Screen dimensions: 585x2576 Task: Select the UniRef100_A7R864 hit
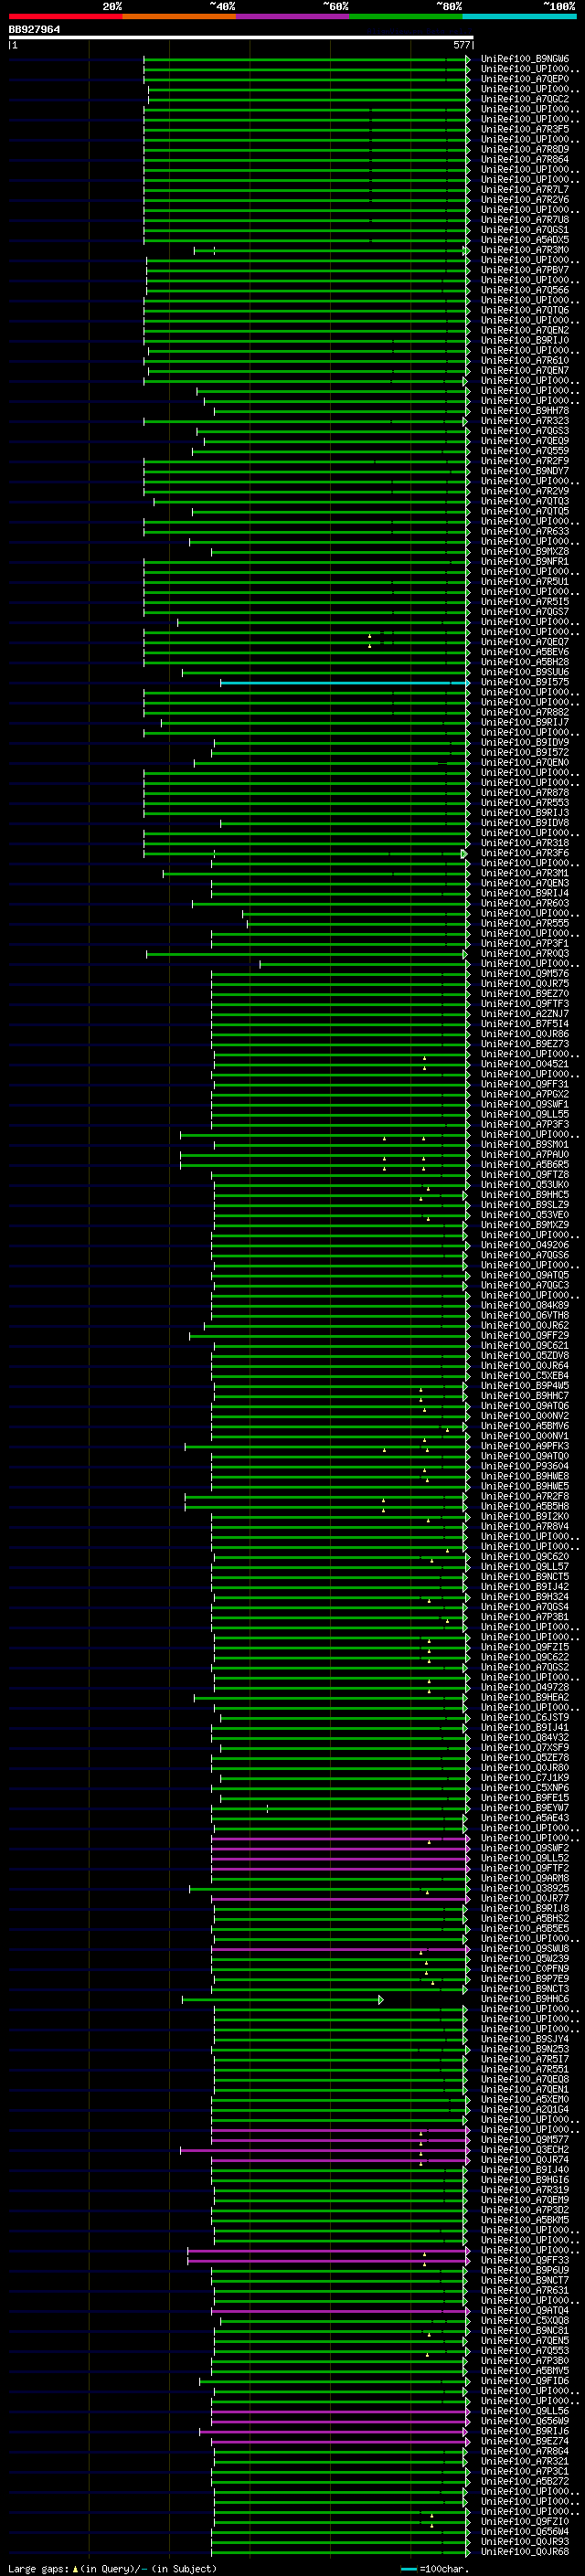coord(525,159)
